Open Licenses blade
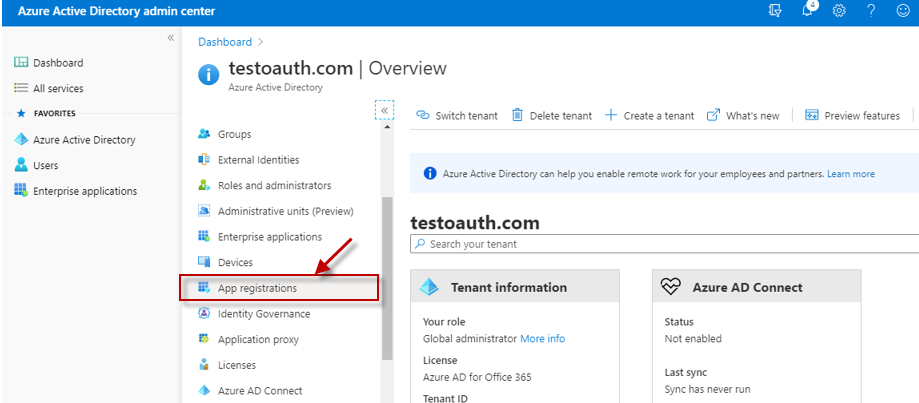 [x=237, y=365]
